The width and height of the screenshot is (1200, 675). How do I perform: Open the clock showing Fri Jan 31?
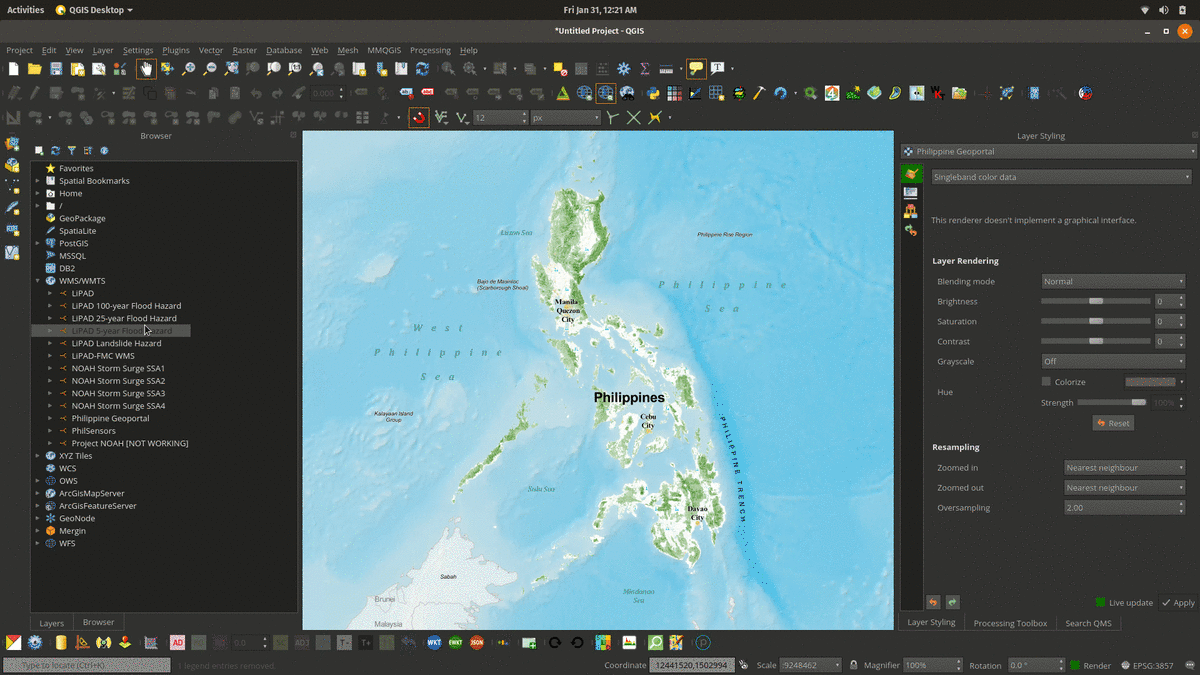tap(600, 10)
